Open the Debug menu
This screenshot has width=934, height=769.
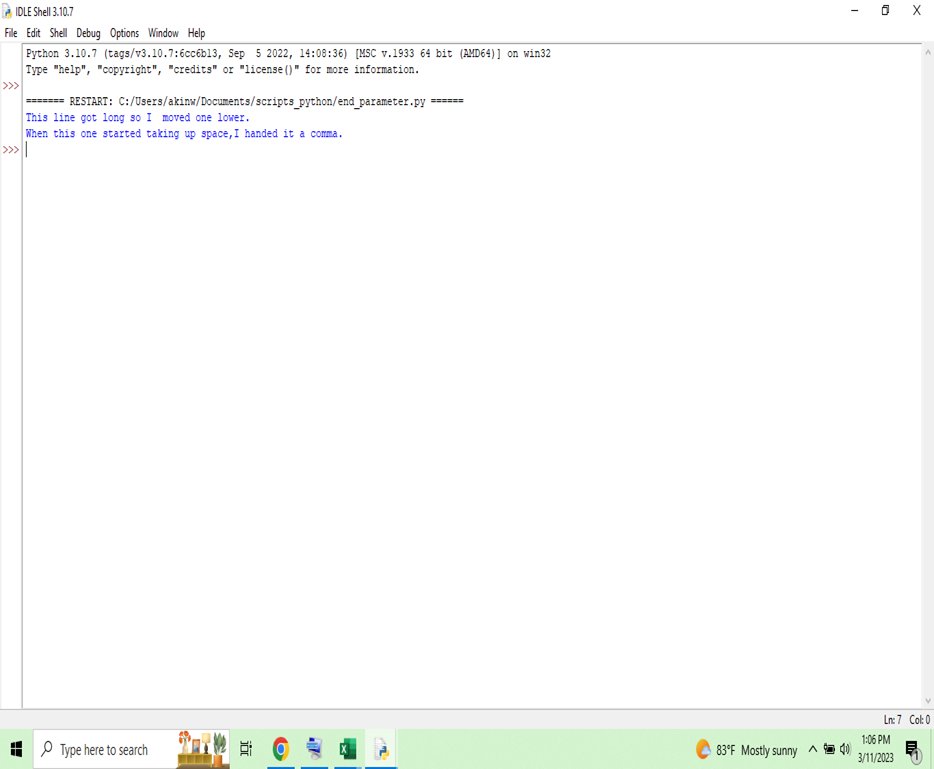click(88, 33)
